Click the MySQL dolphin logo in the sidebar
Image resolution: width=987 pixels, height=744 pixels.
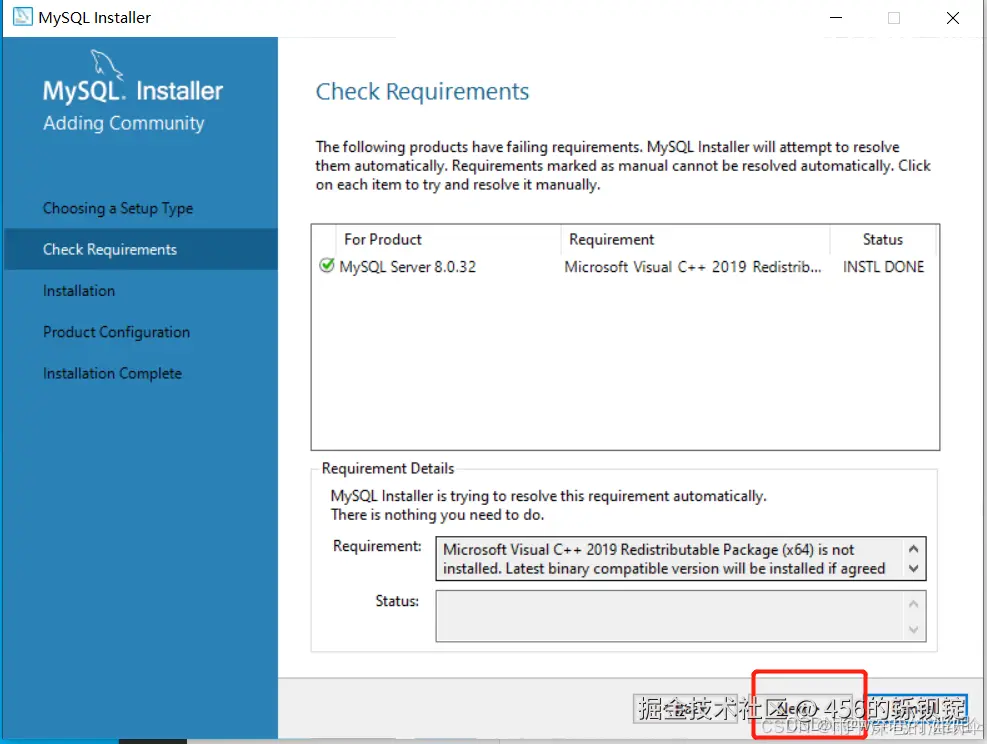106,63
